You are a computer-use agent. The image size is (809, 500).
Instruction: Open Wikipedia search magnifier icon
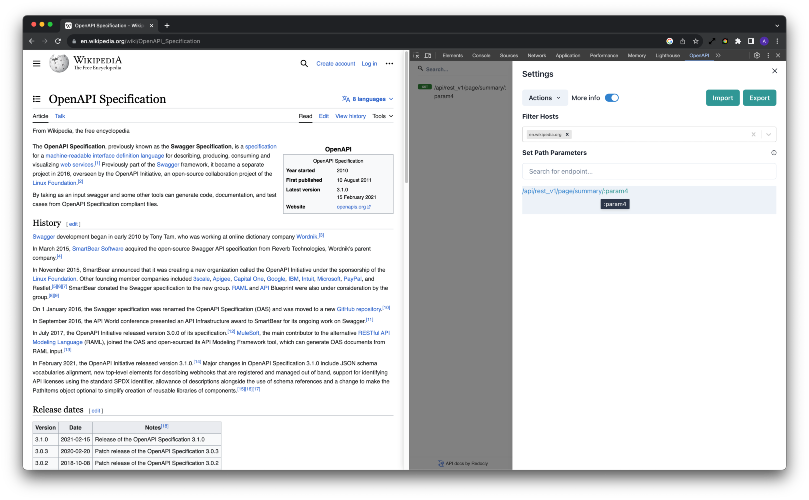click(304, 63)
